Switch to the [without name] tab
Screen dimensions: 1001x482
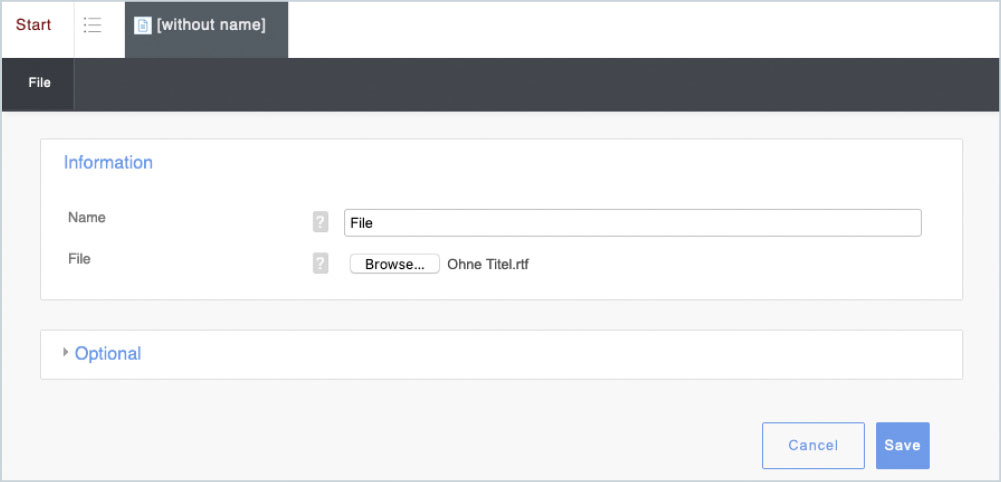point(206,29)
